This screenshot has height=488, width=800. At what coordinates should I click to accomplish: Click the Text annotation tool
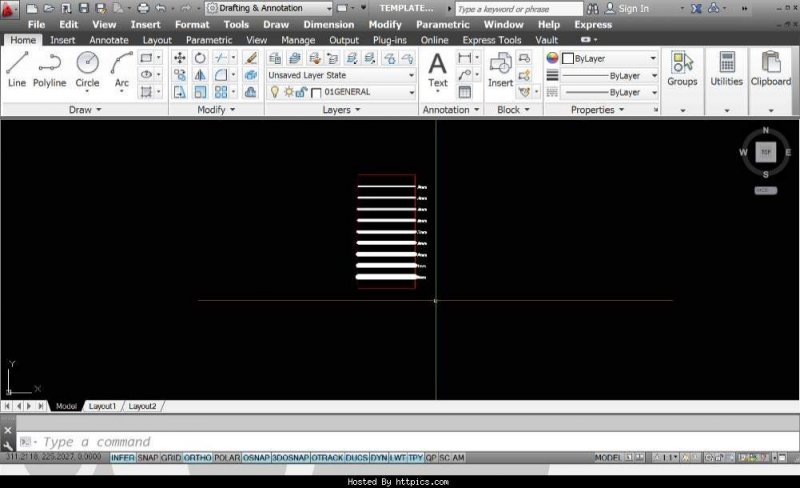[438, 70]
